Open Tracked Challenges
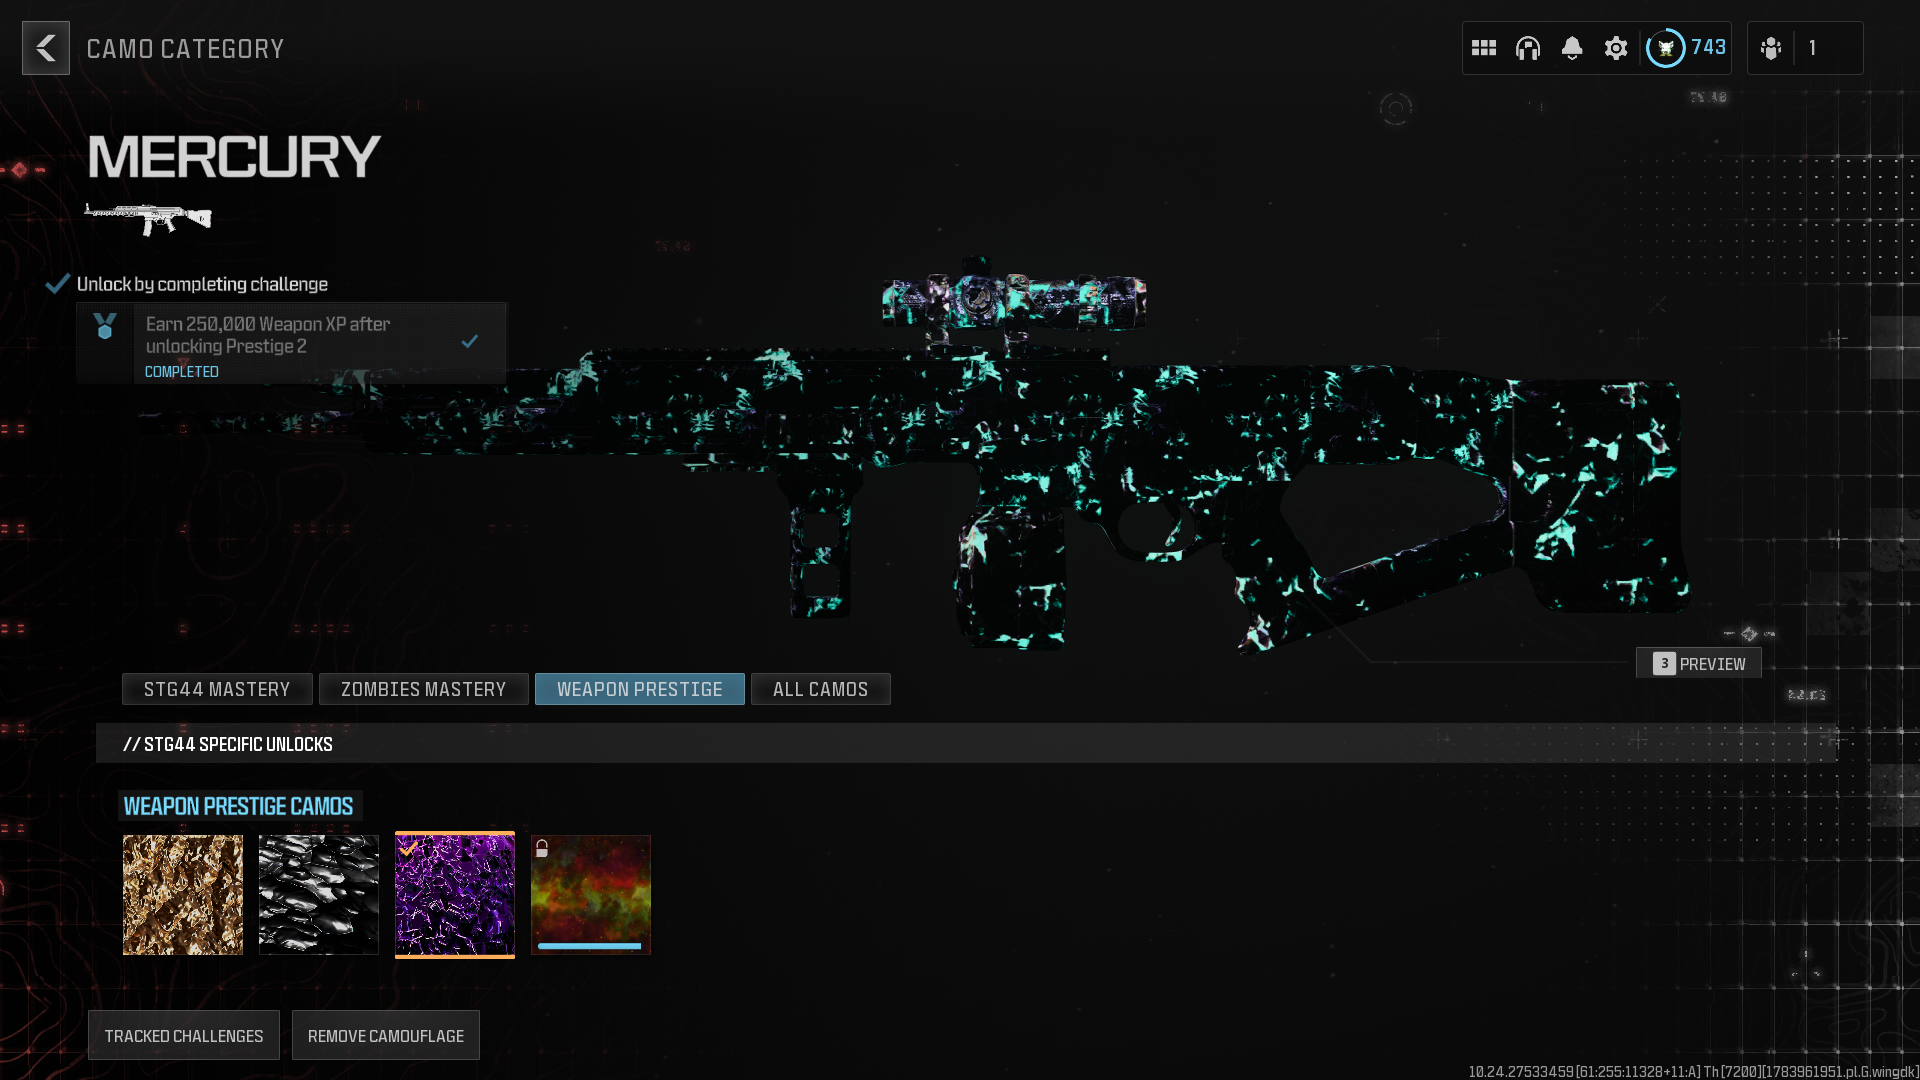The width and height of the screenshot is (1920, 1080). coord(184,1036)
